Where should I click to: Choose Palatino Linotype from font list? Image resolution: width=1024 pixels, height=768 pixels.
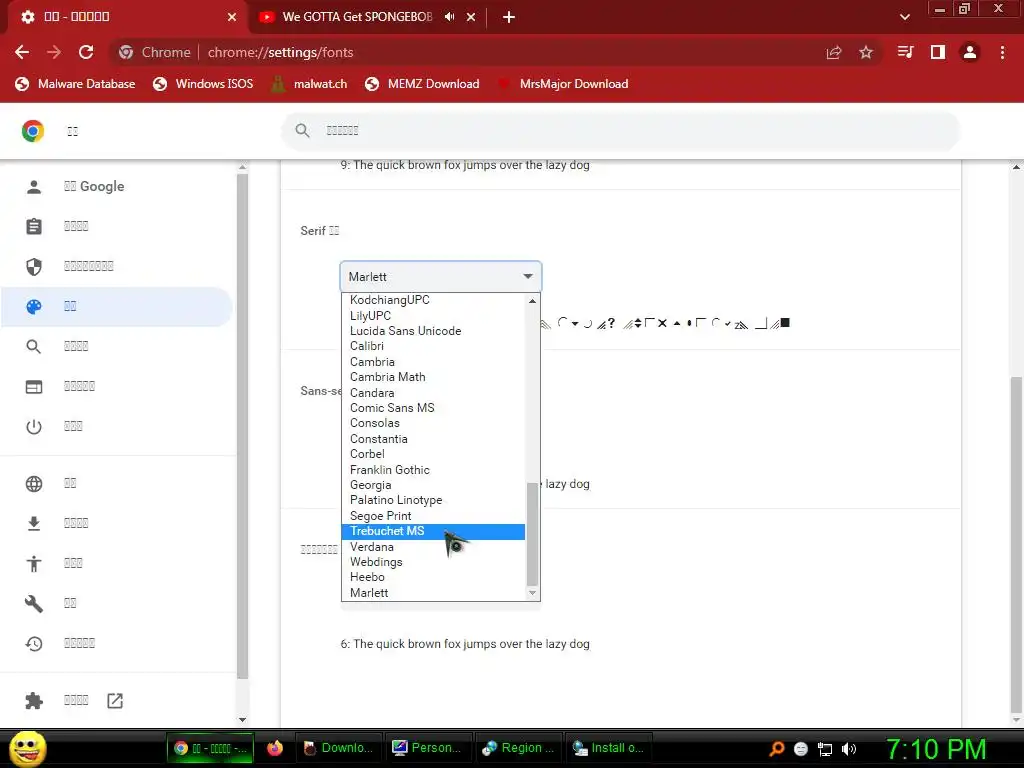433,500
